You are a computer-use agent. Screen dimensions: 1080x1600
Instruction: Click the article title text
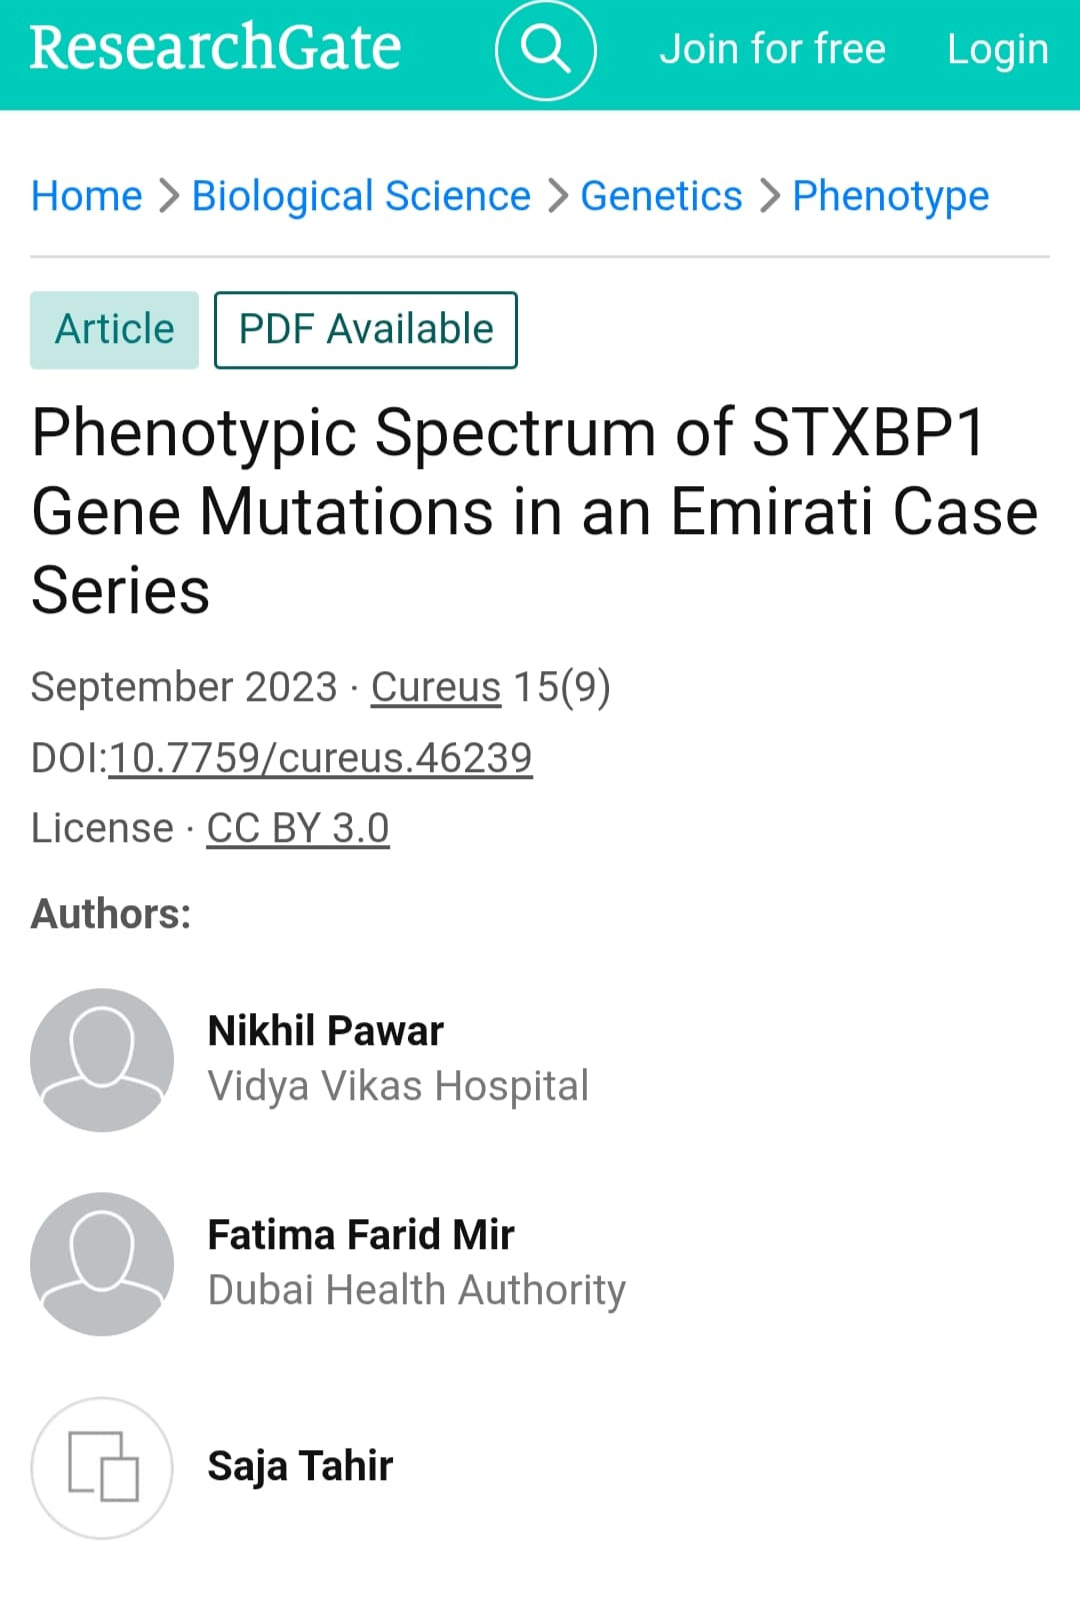pos(535,511)
